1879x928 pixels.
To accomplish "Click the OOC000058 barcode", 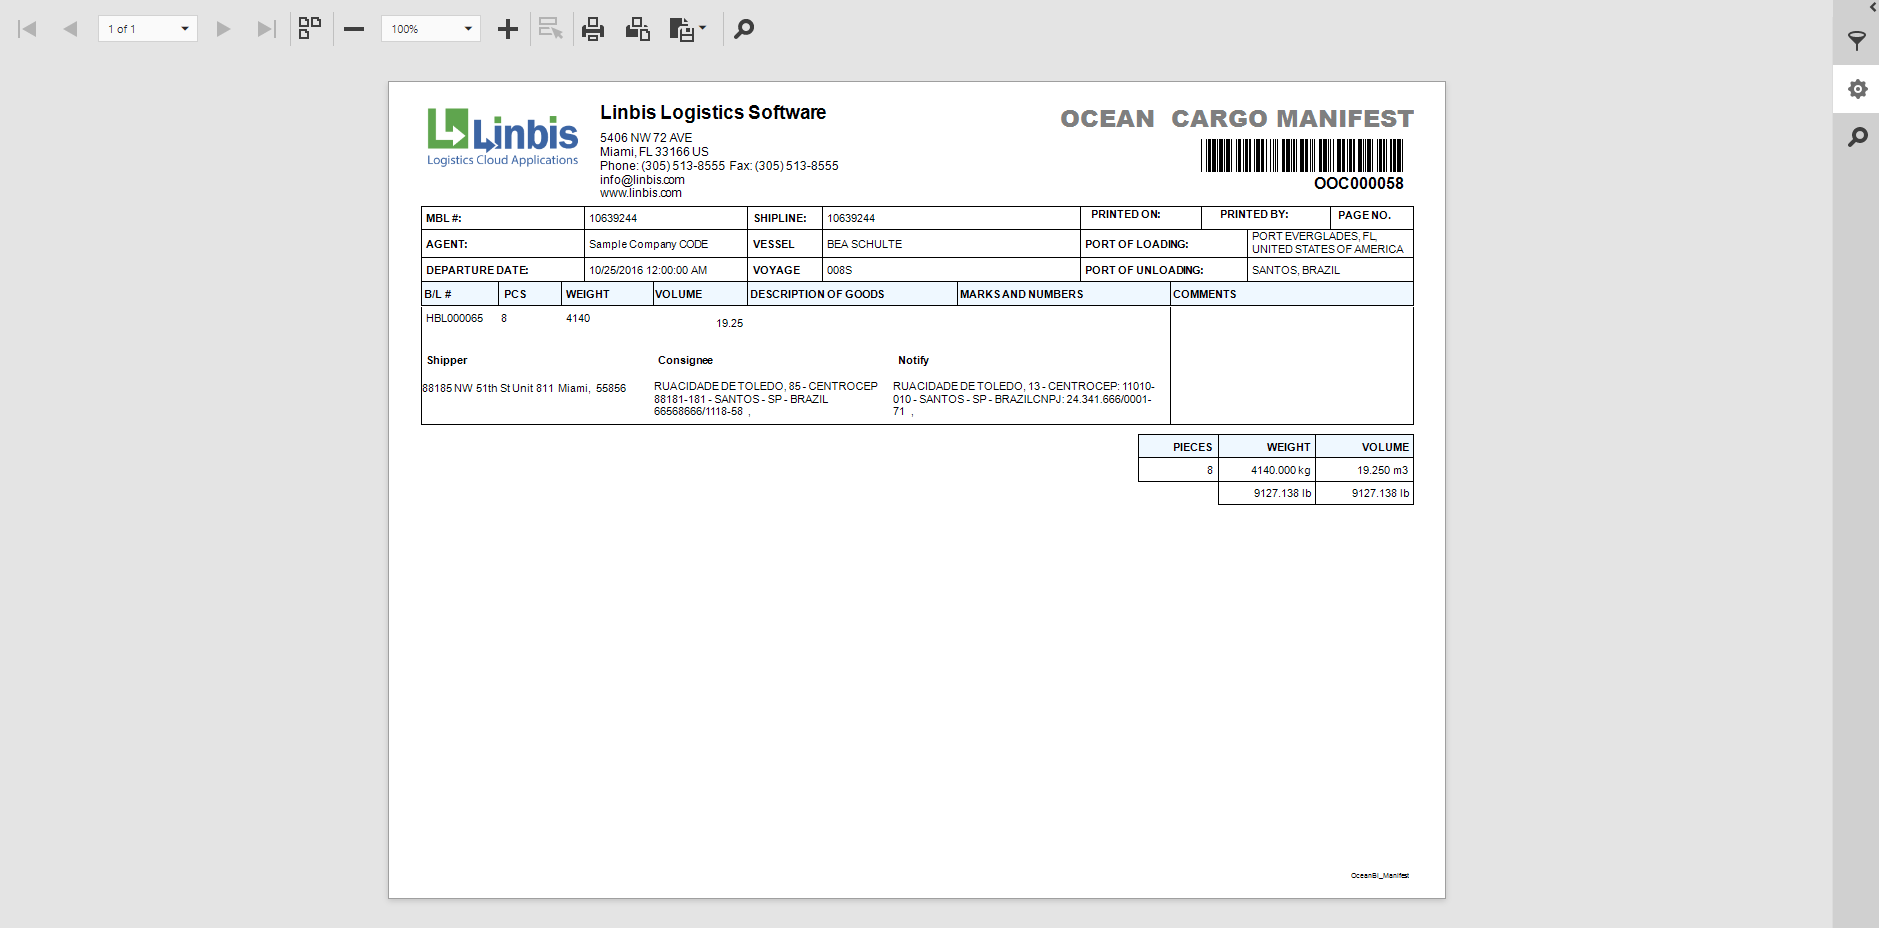I will click(x=1303, y=156).
